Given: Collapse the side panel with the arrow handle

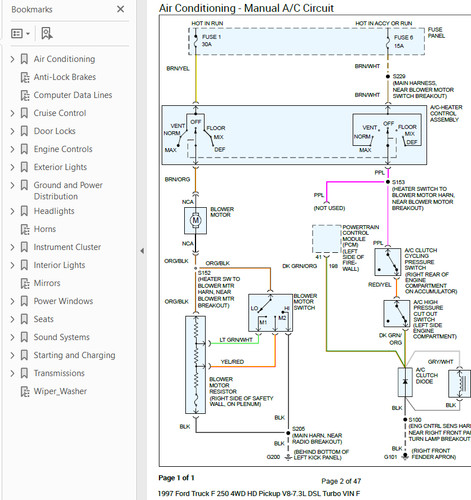Looking at the screenshot, I should pyautogui.click(x=142, y=251).
